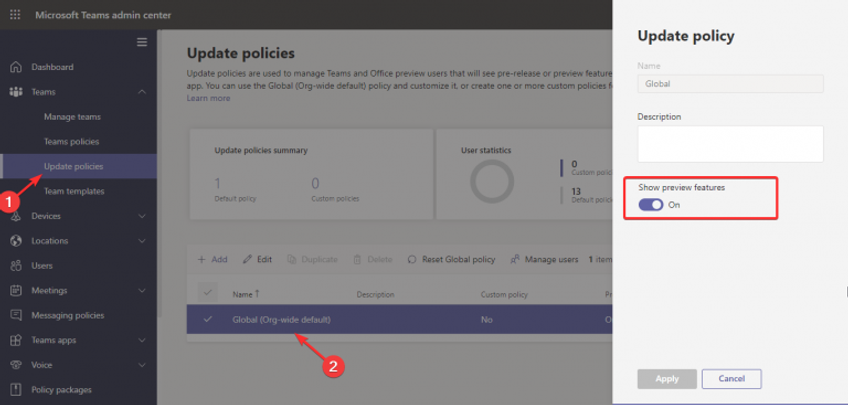
Task: Collapse the navigation with the hamburger icon
Action: pyautogui.click(x=142, y=42)
